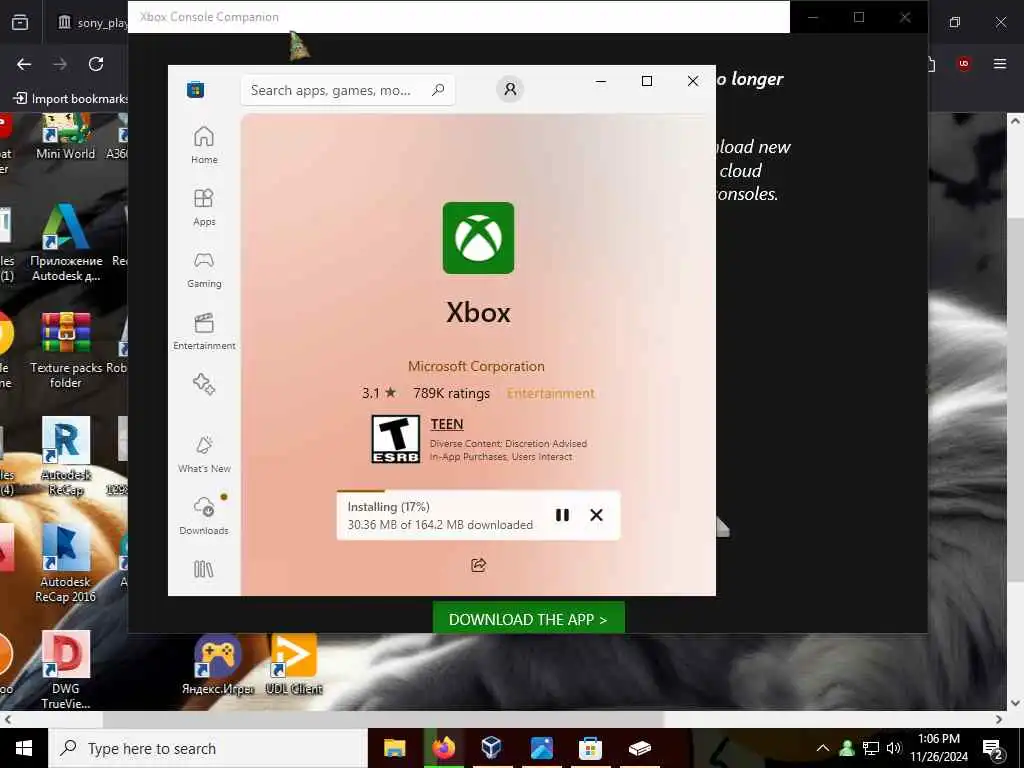Screen dimensions: 1024x768
Task: Click the share icon below install progress
Action: point(479,565)
